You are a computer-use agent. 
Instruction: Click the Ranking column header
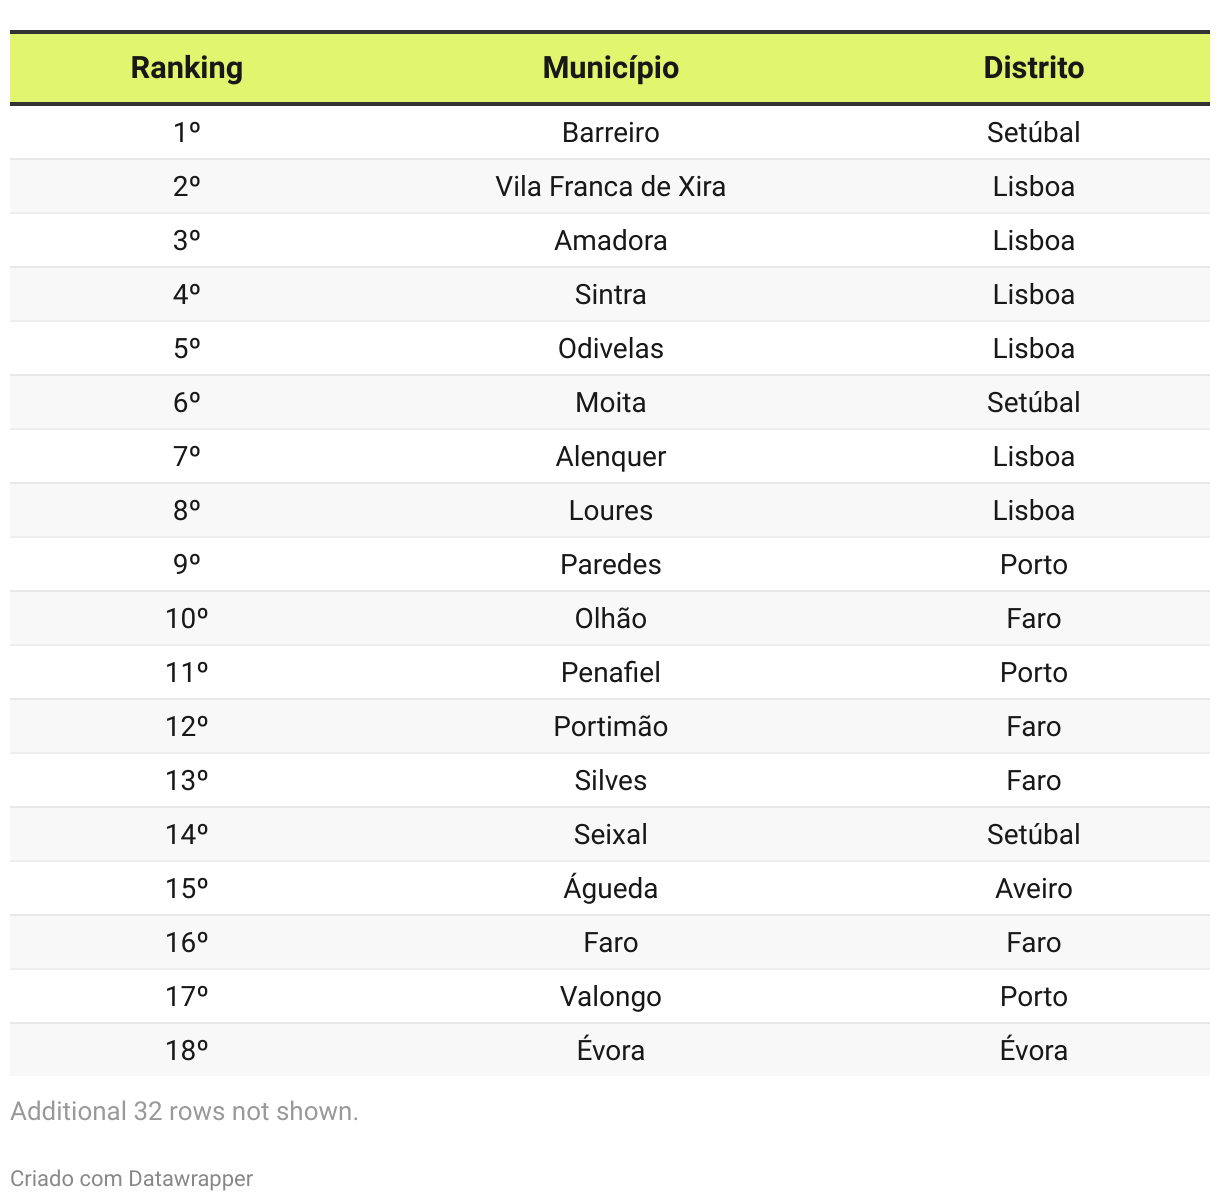click(x=187, y=68)
